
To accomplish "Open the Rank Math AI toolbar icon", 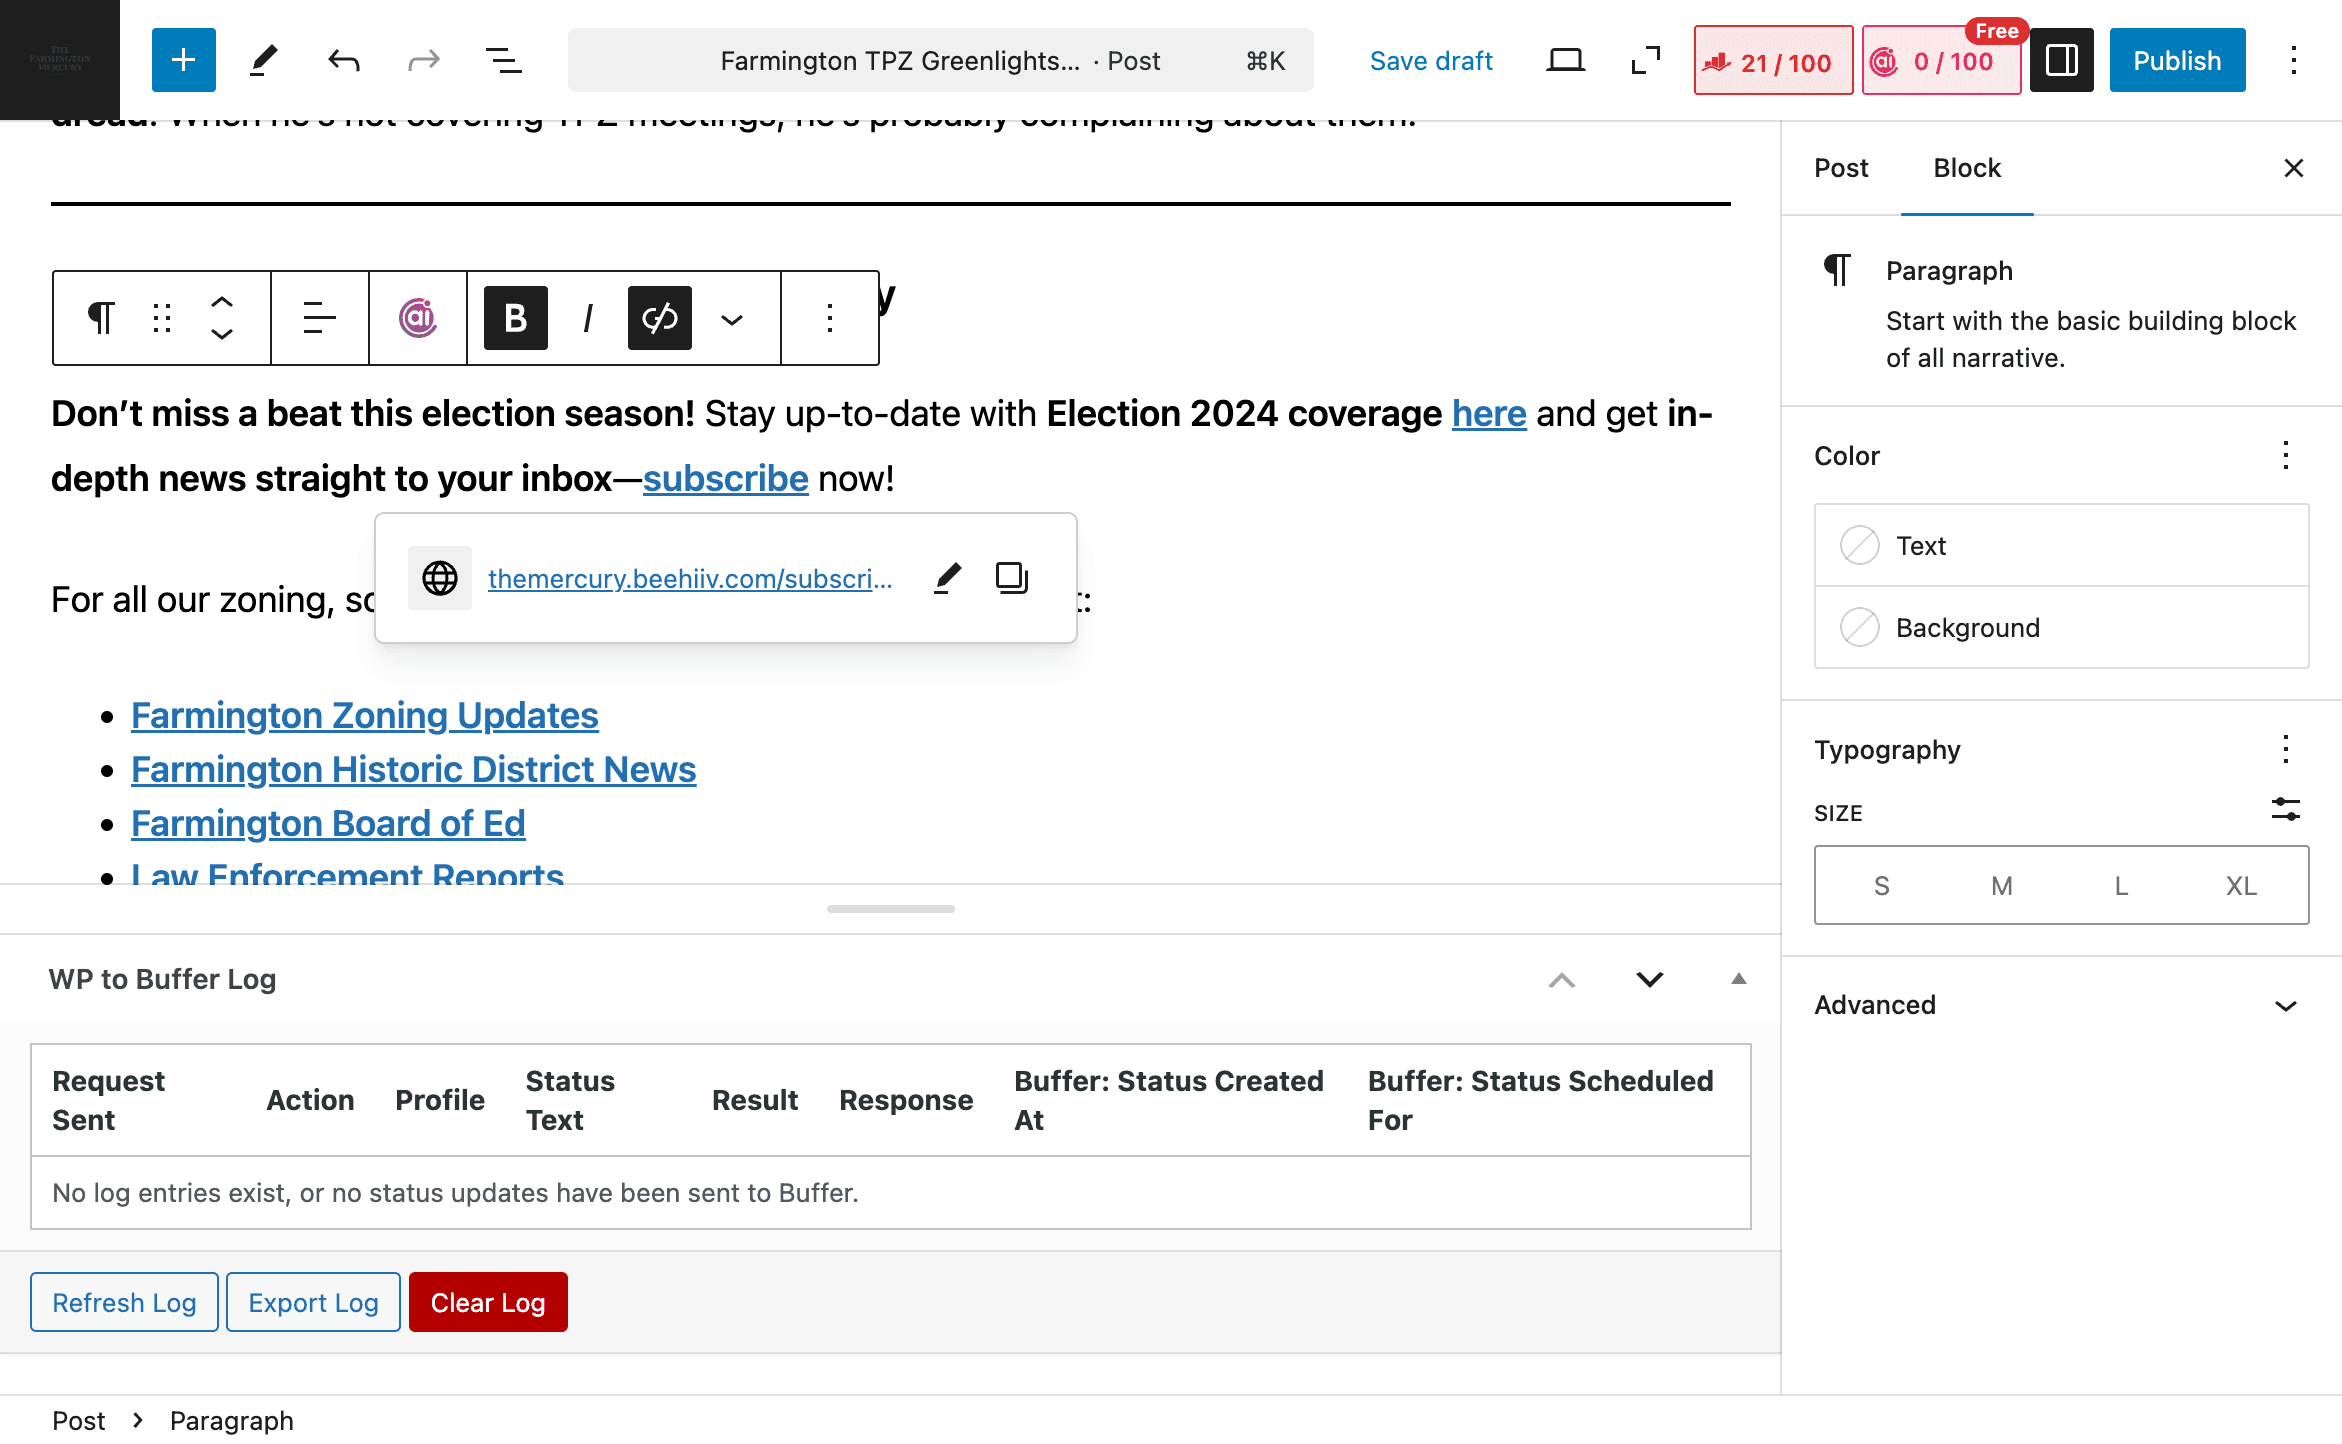I will click(x=418, y=318).
